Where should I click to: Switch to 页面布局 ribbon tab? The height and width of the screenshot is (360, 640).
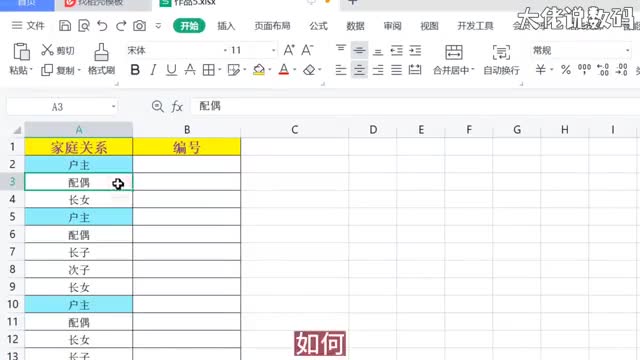click(272, 26)
